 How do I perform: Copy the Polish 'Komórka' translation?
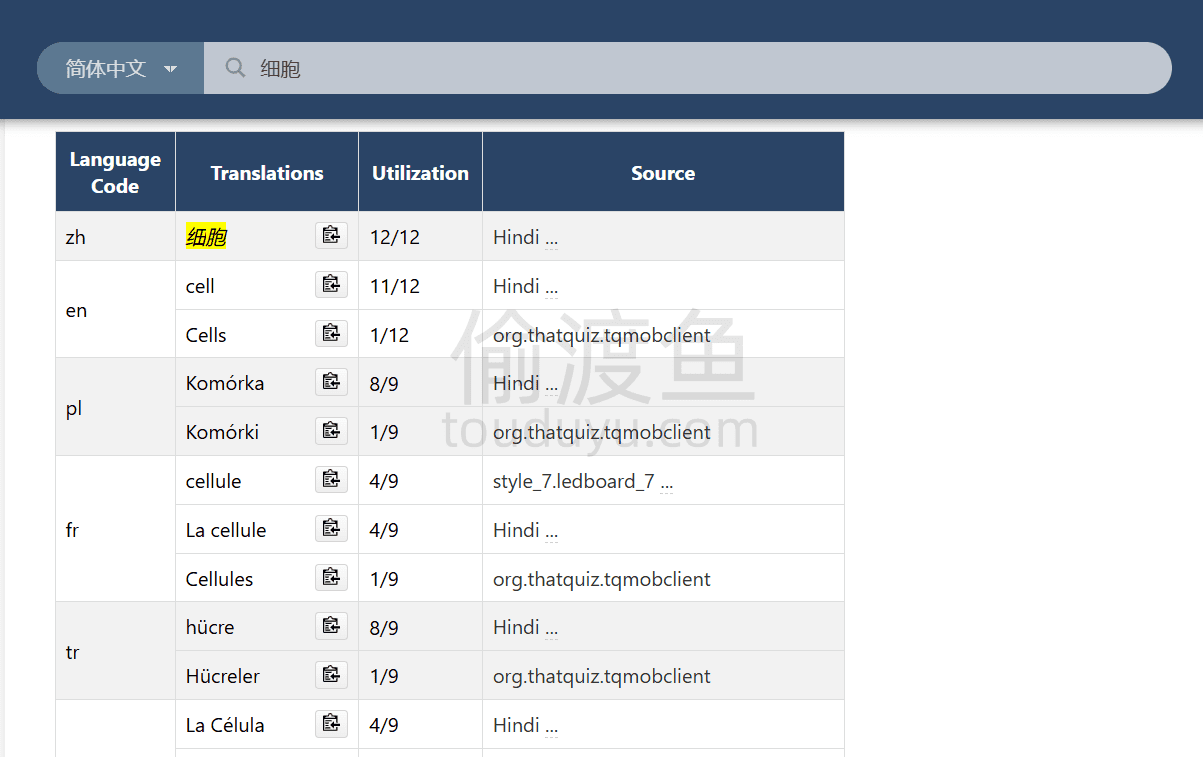click(x=331, y=382)
